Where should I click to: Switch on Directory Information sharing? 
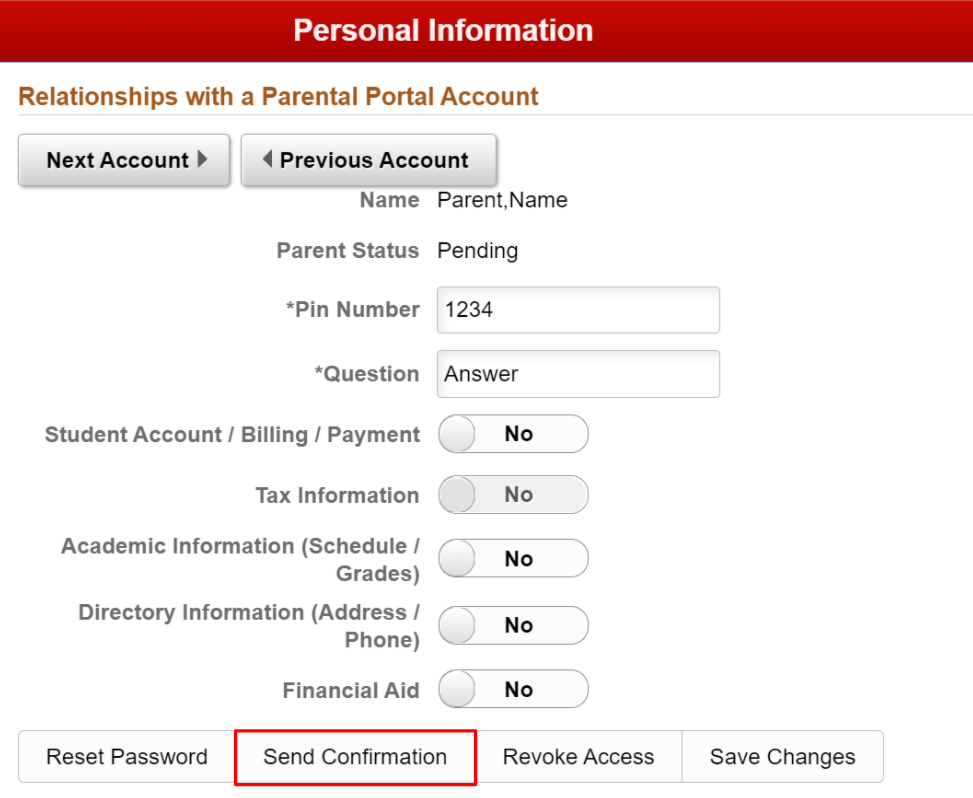coord(513,625)
